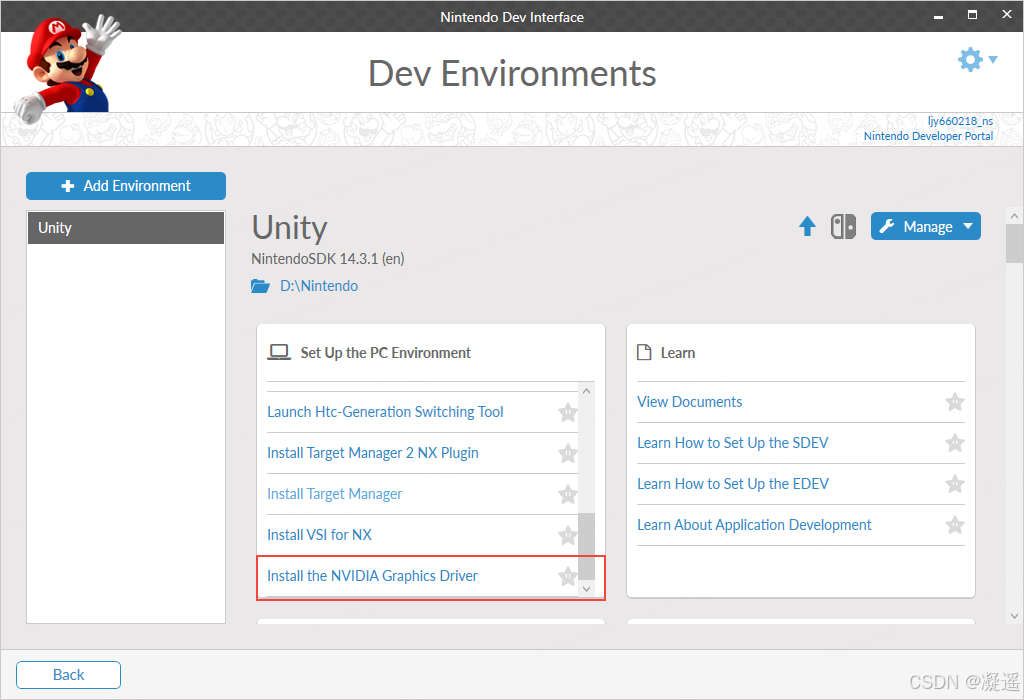The image size is (1024, 700).
Task: Close the Nintendo Dev Interface window
Action: [x=1007, y=14]
